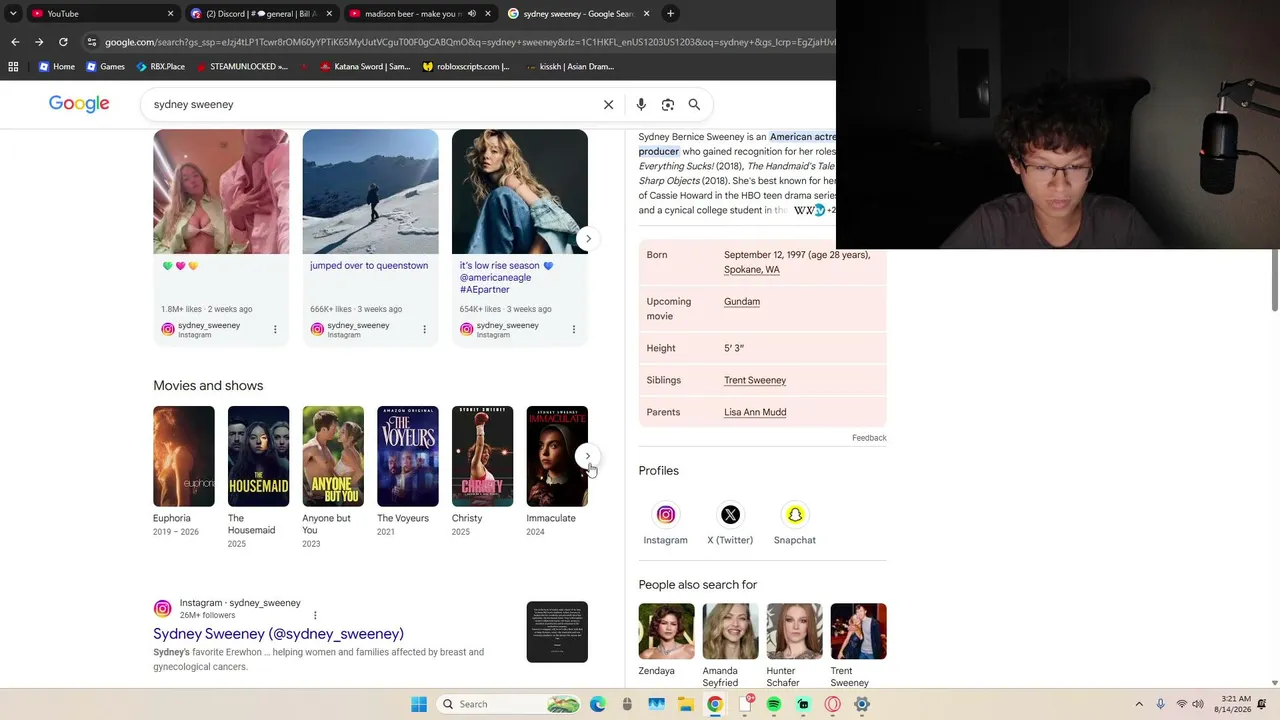The image size is (1280, 720).
Task: Open File Explorer from the taskbar
Action: (x=686, y=704)
